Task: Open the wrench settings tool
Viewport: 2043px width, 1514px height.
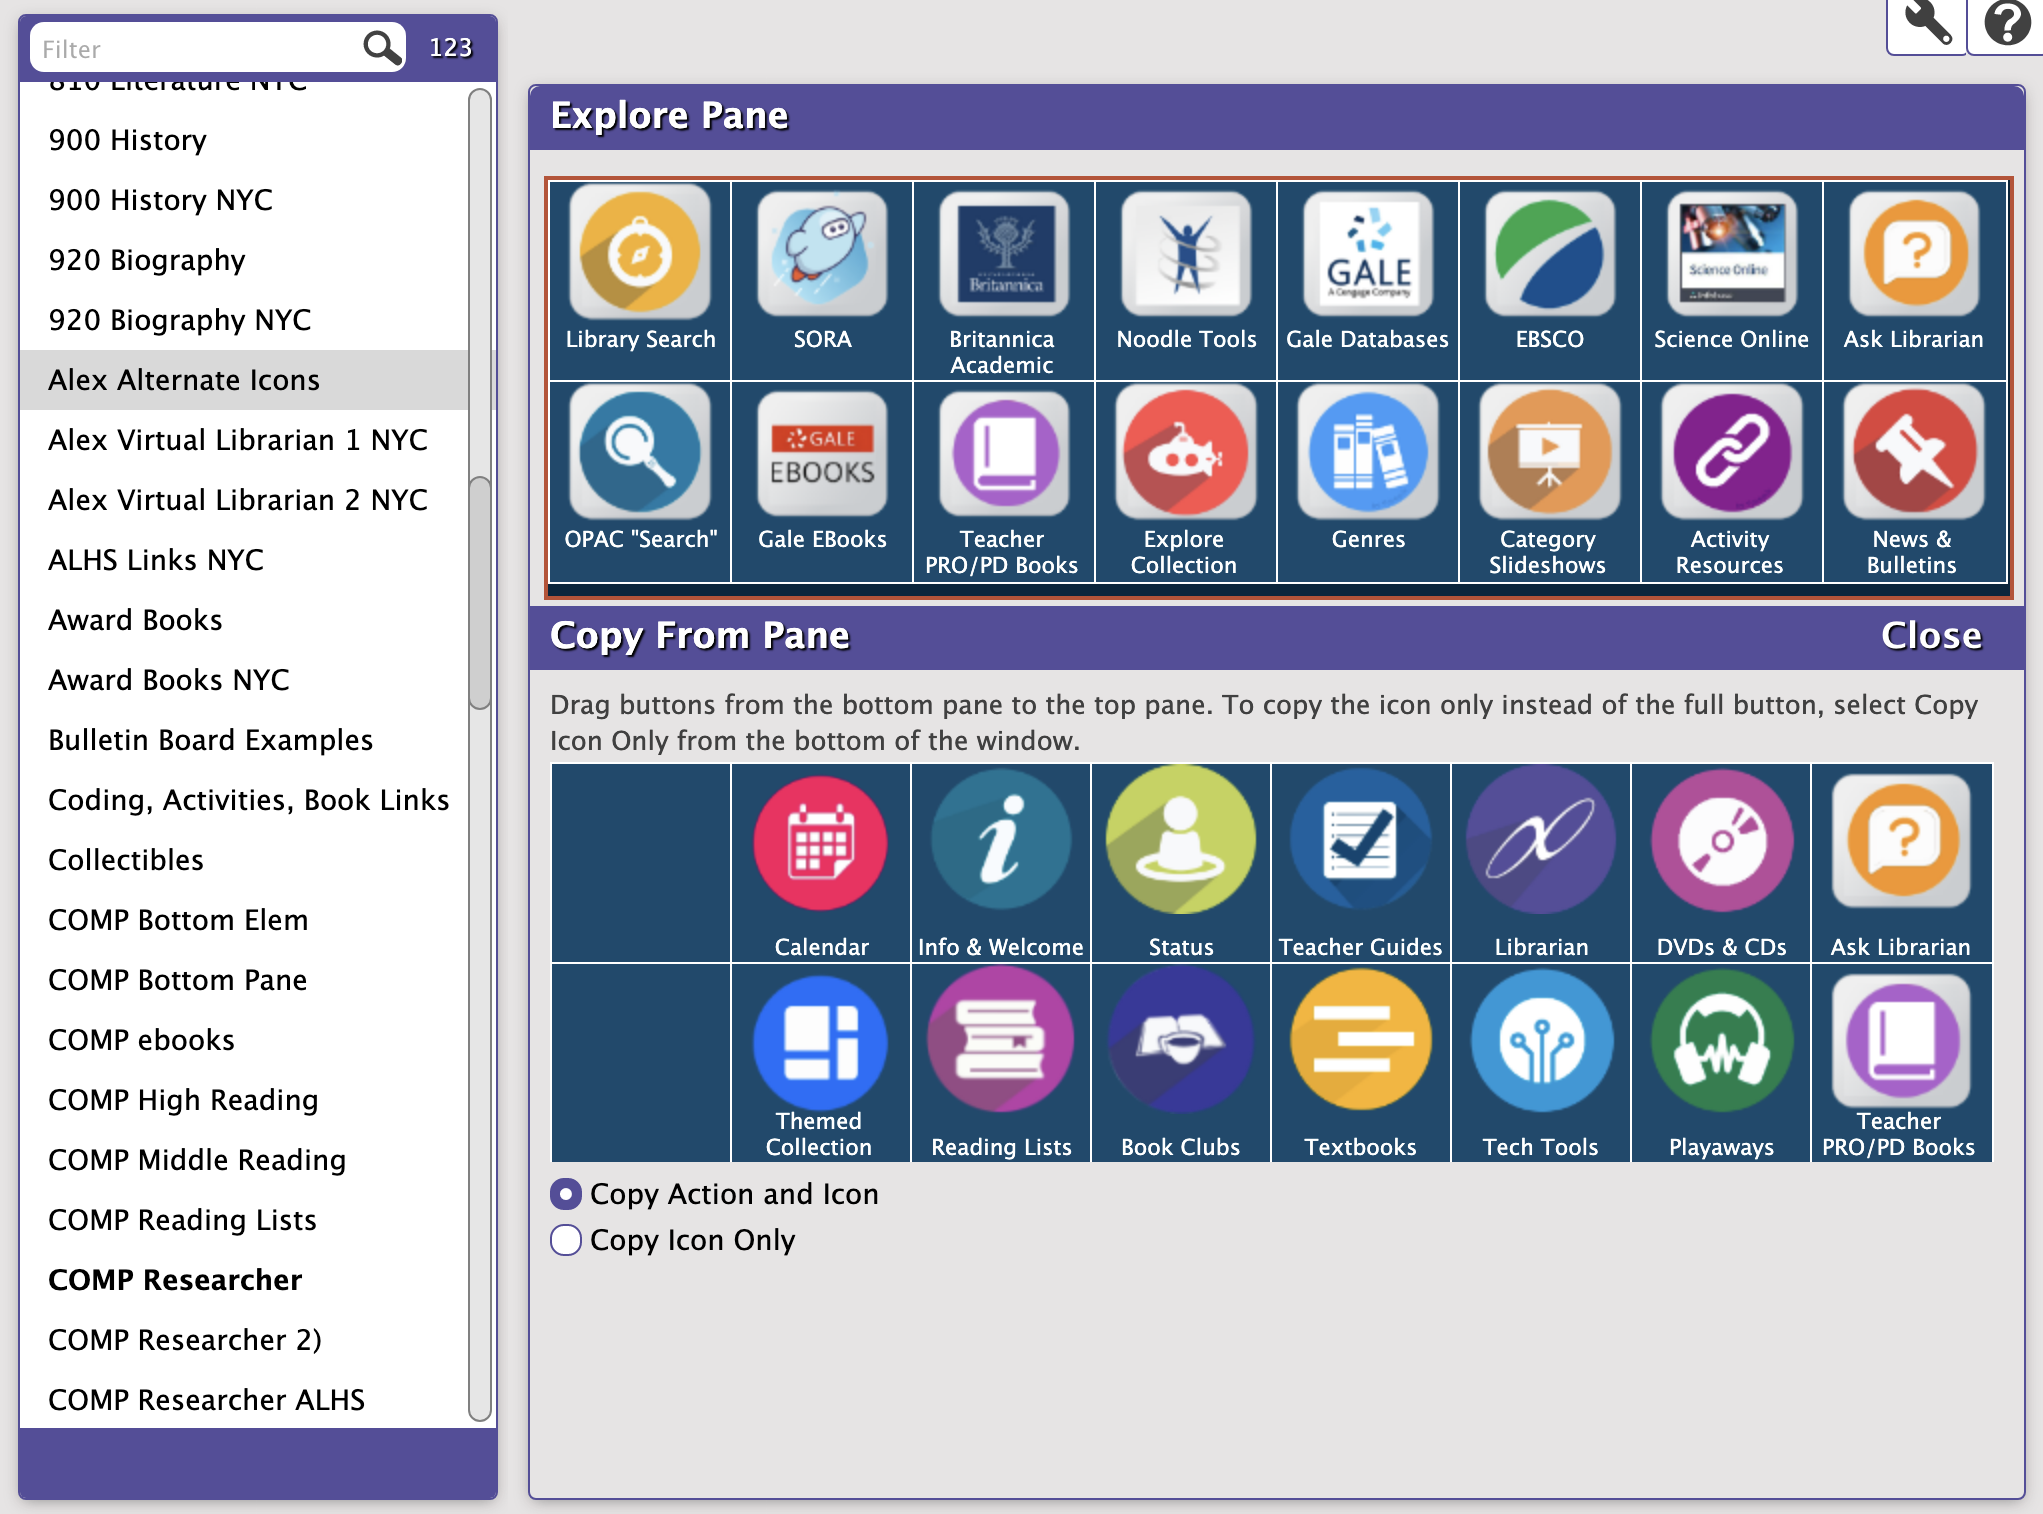Action: 1926,24
